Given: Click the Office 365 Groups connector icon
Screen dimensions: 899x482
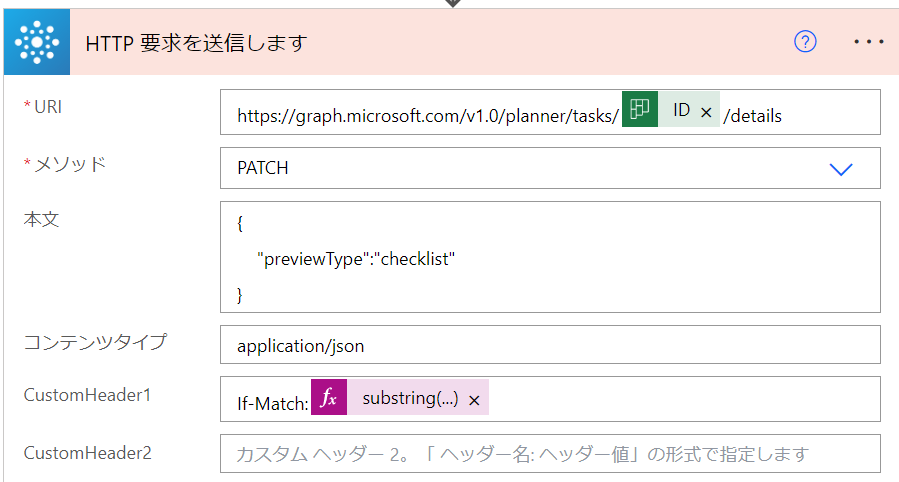Looking at the screenshot, I should click(37, 42).
